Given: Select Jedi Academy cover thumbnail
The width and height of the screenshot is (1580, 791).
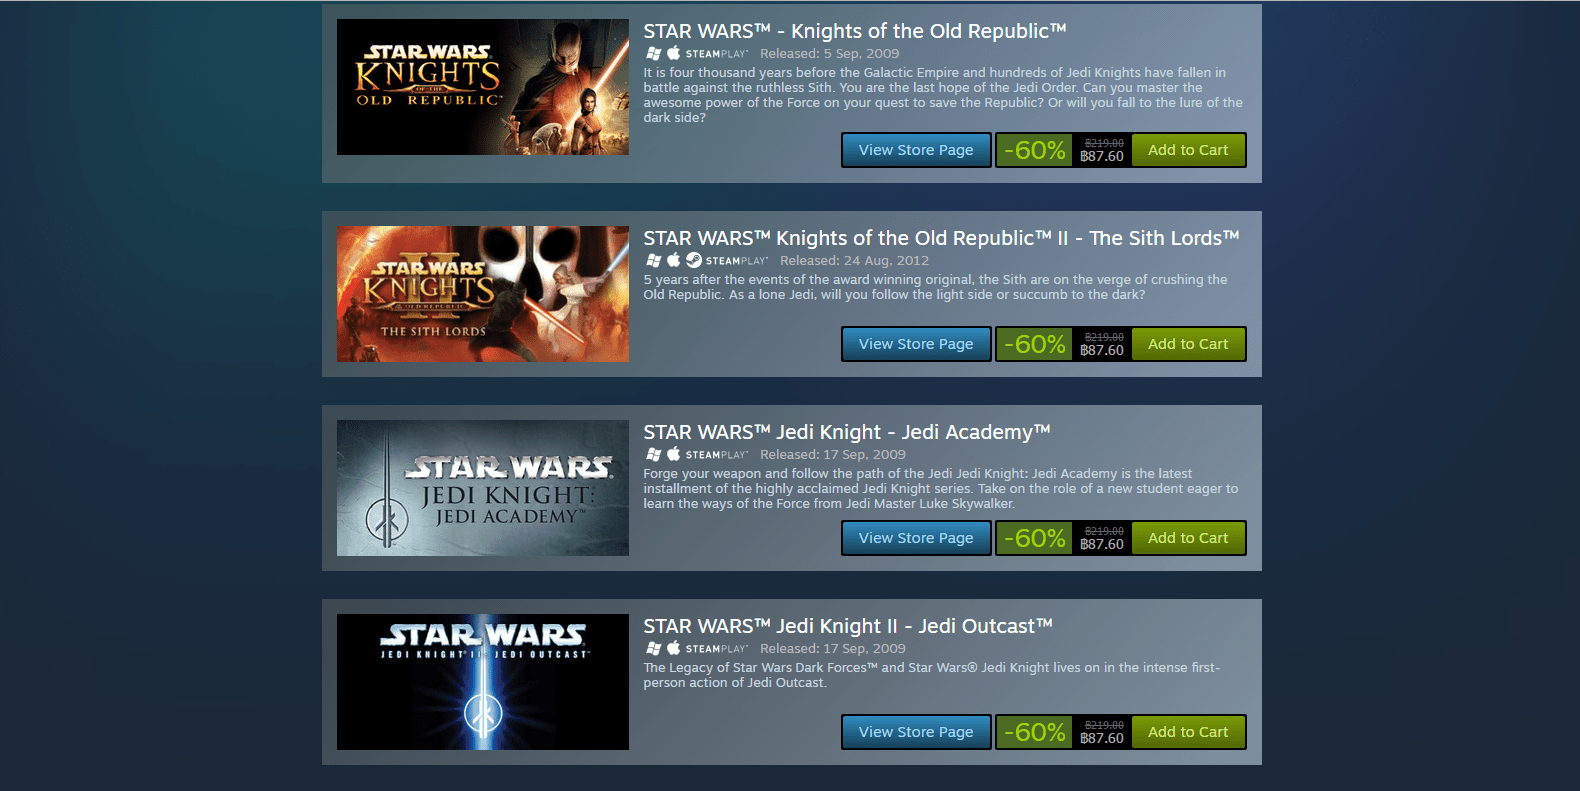Looking at the screenshot, I should (x=483, y=488).
